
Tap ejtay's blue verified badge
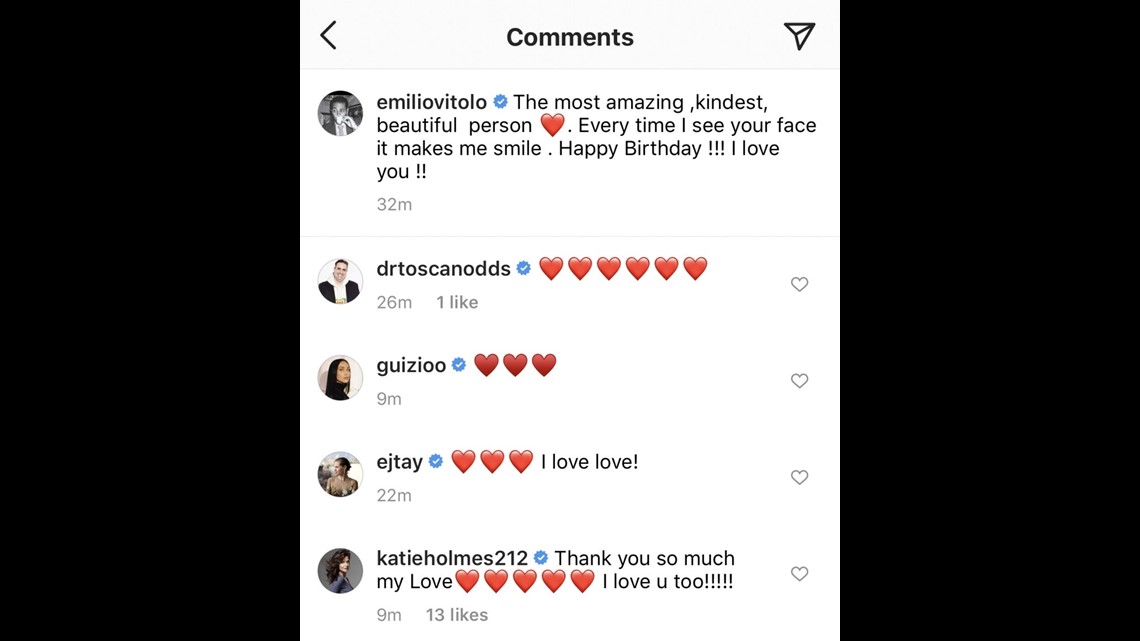pos(434,461)
